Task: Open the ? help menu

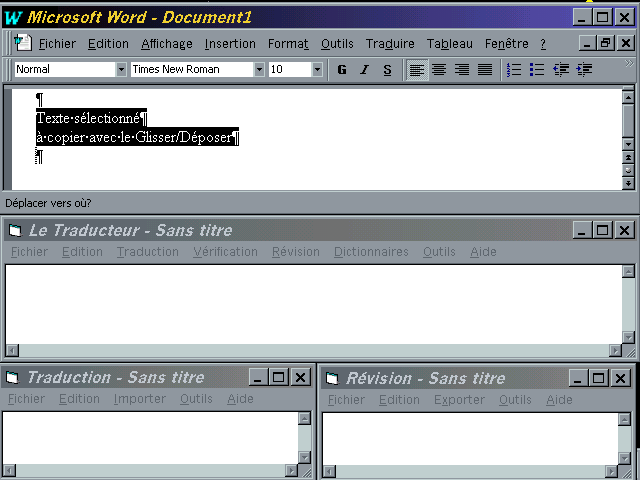Action: 543,43
